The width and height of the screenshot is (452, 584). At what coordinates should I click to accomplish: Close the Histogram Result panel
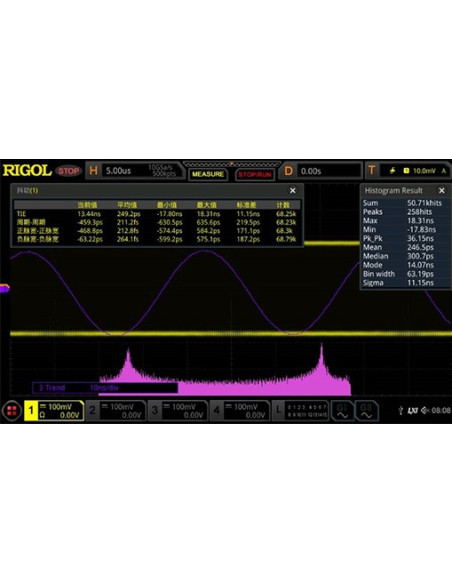(x=442, y=190)
